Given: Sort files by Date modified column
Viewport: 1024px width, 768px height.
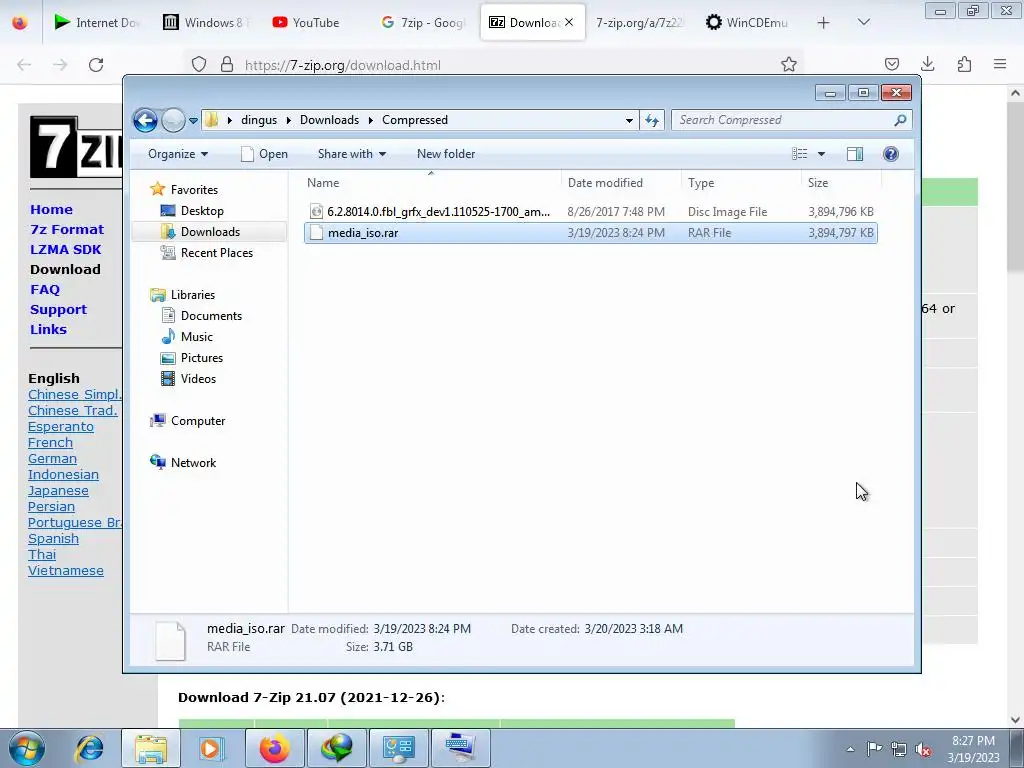Looking at the screenshot, I should point(621,183).
